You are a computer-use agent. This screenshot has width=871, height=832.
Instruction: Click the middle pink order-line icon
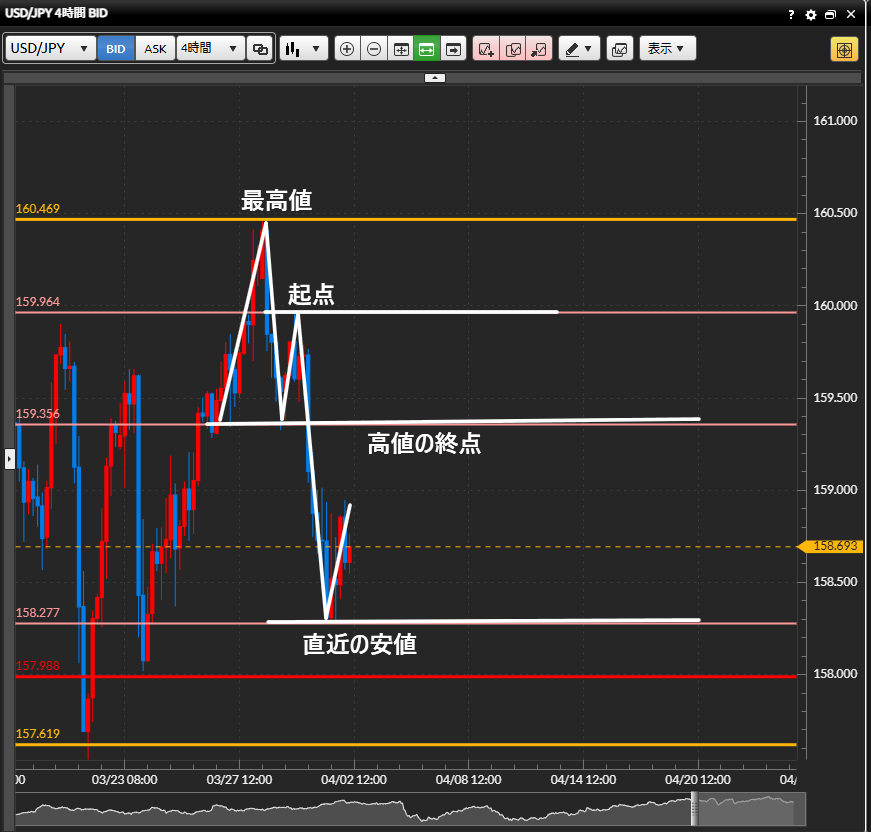point(512,49)
